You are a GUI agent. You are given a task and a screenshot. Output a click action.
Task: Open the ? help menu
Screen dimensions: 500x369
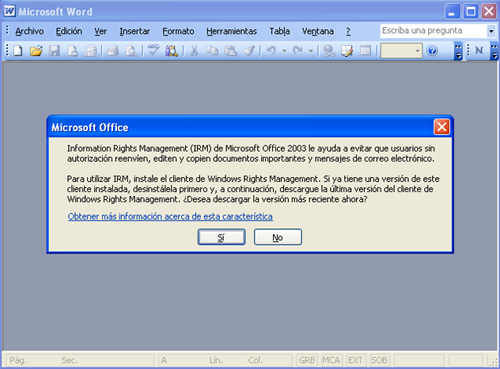[348, 31]
